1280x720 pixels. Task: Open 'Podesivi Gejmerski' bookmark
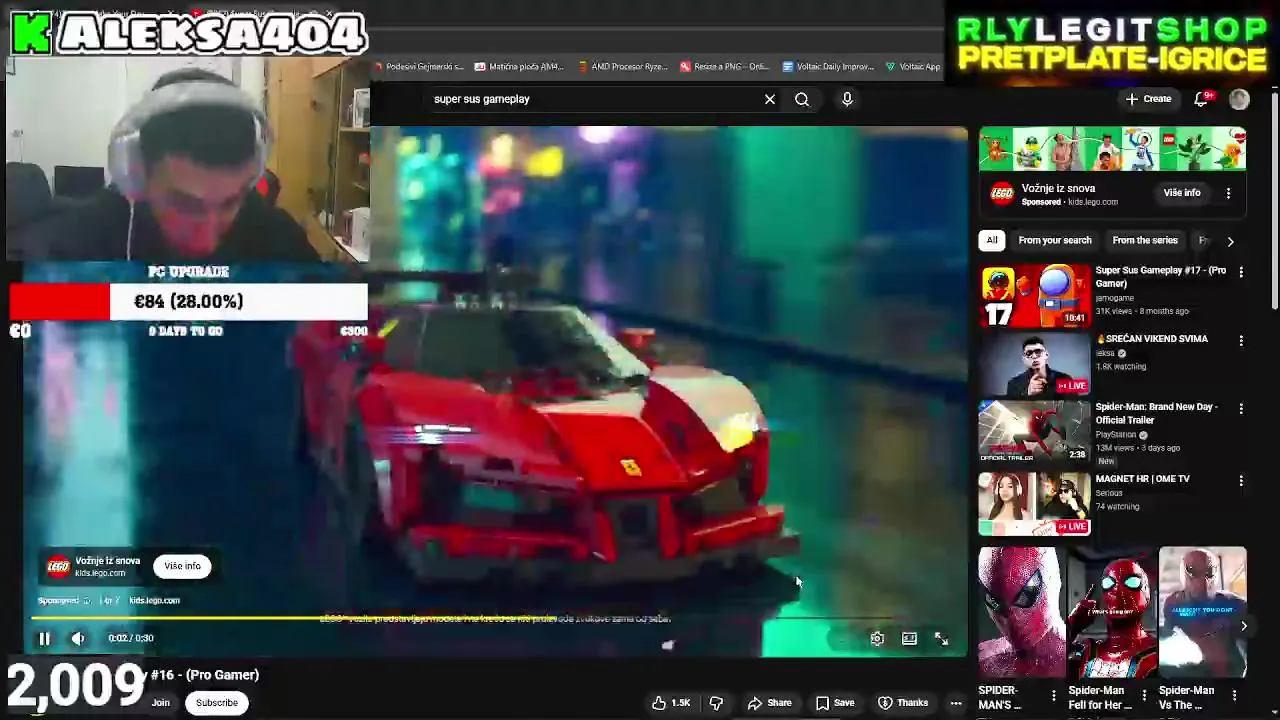click(420, 67)
